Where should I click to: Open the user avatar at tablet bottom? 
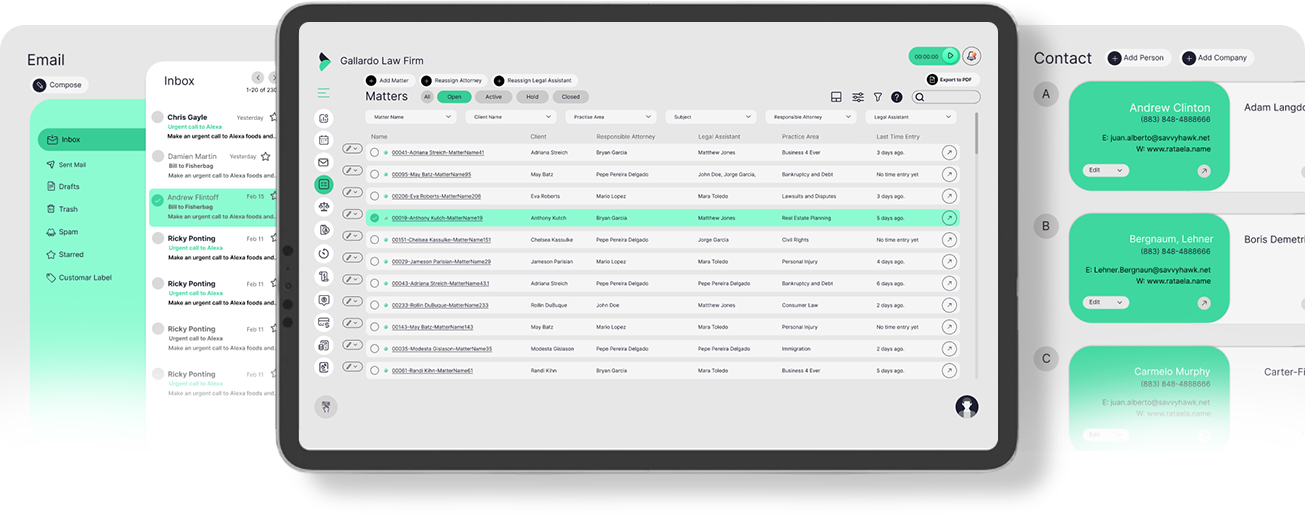pyautogui.click(x=967, y=406)
